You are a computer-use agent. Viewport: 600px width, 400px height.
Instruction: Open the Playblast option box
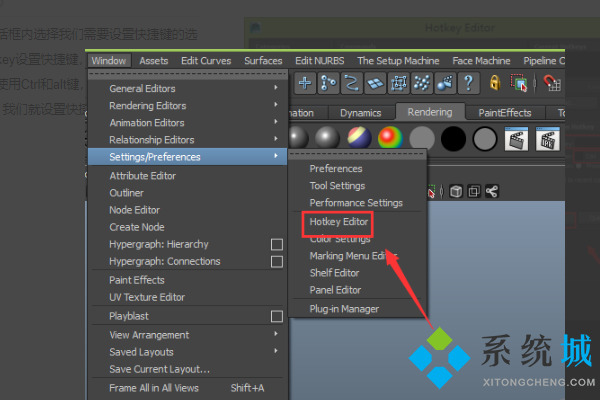(x=277, y=316)
